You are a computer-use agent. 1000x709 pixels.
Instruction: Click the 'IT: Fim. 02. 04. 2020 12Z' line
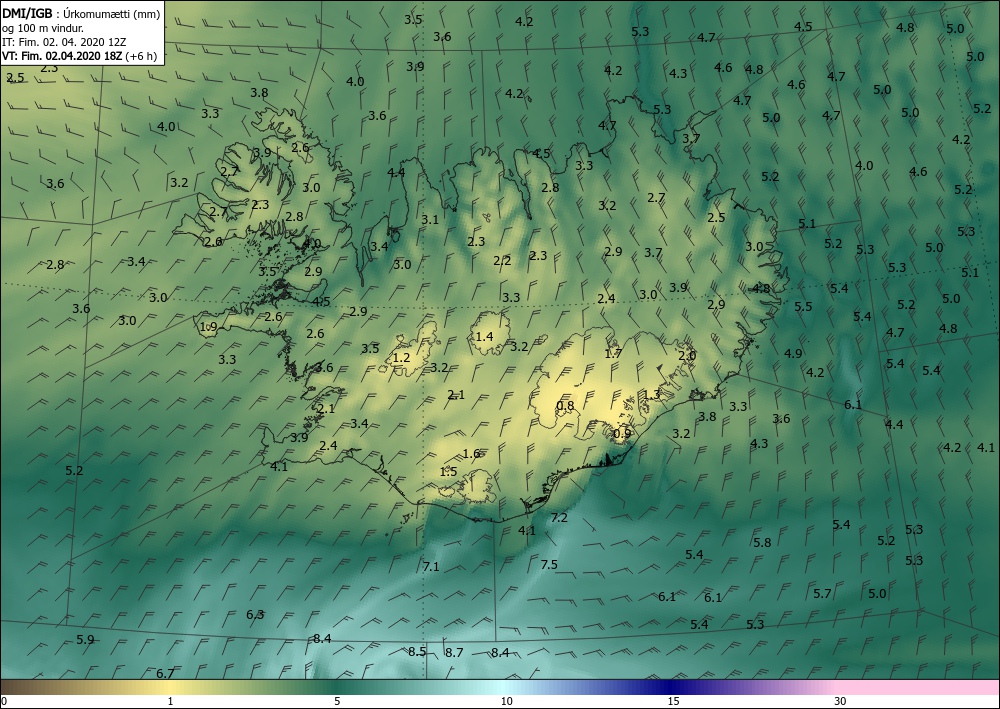click(64, 42)
